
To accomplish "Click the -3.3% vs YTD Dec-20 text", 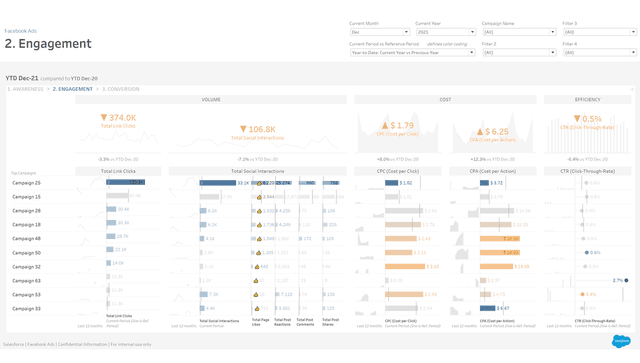I will [118, 159].
